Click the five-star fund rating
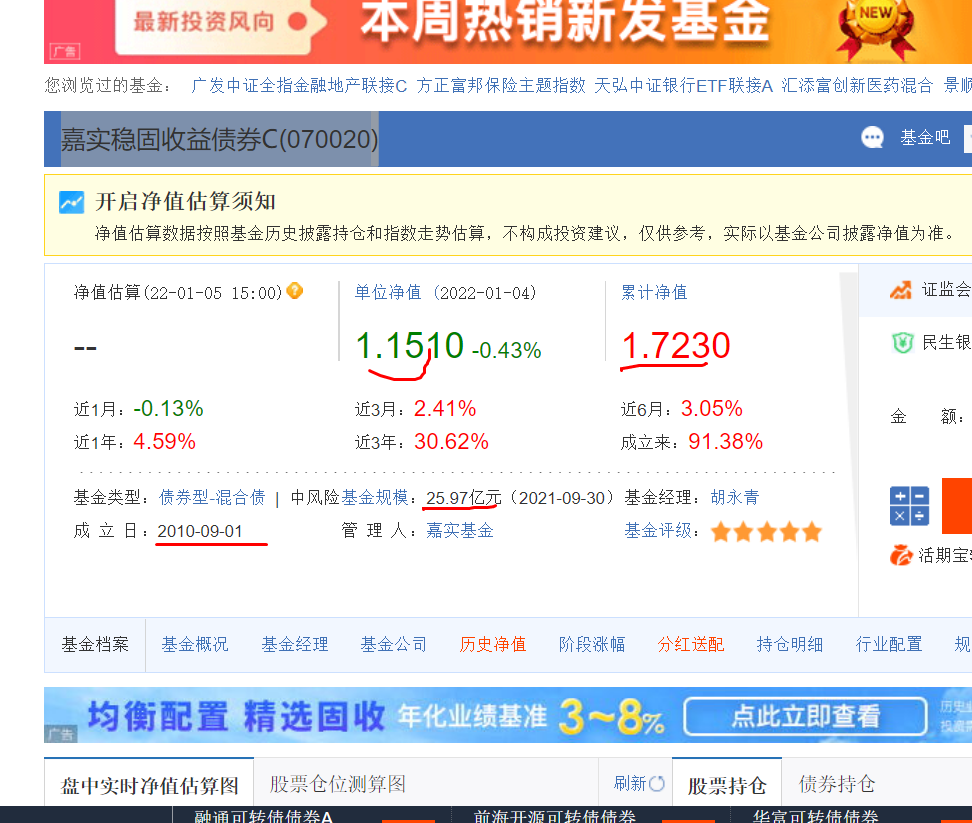 click(x=766, y=532)
